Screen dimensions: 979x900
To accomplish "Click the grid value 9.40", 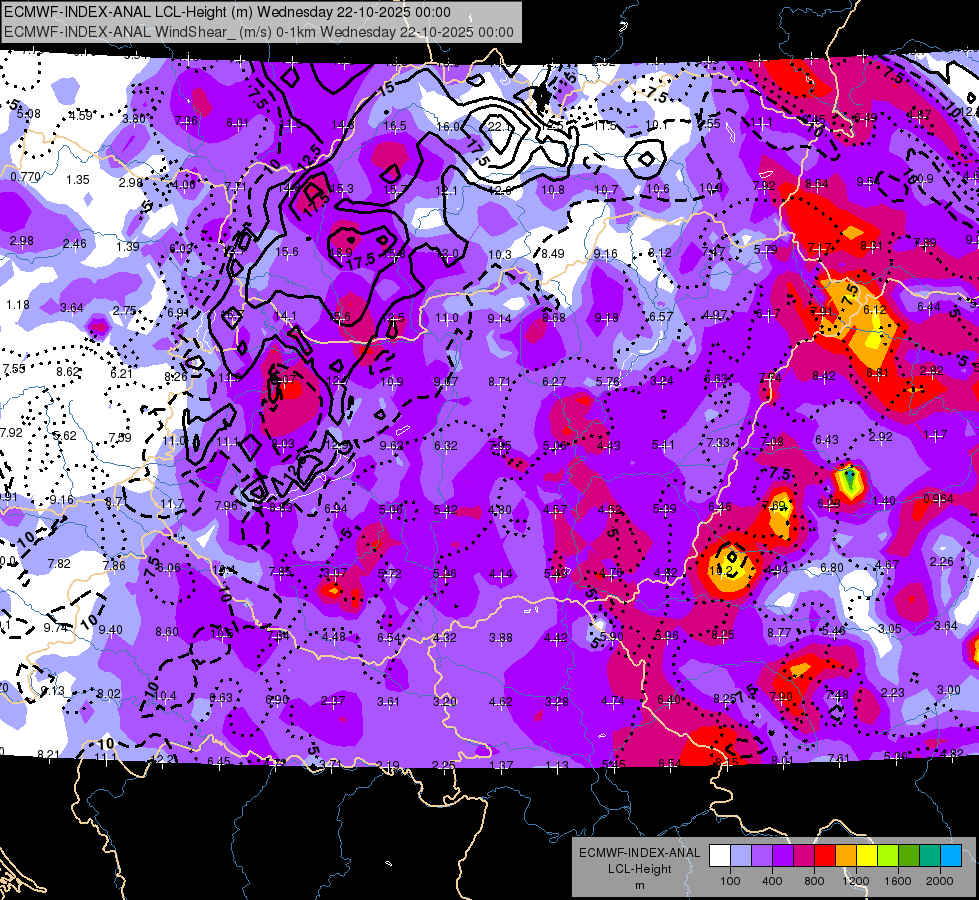I will (x=111, y=630).
